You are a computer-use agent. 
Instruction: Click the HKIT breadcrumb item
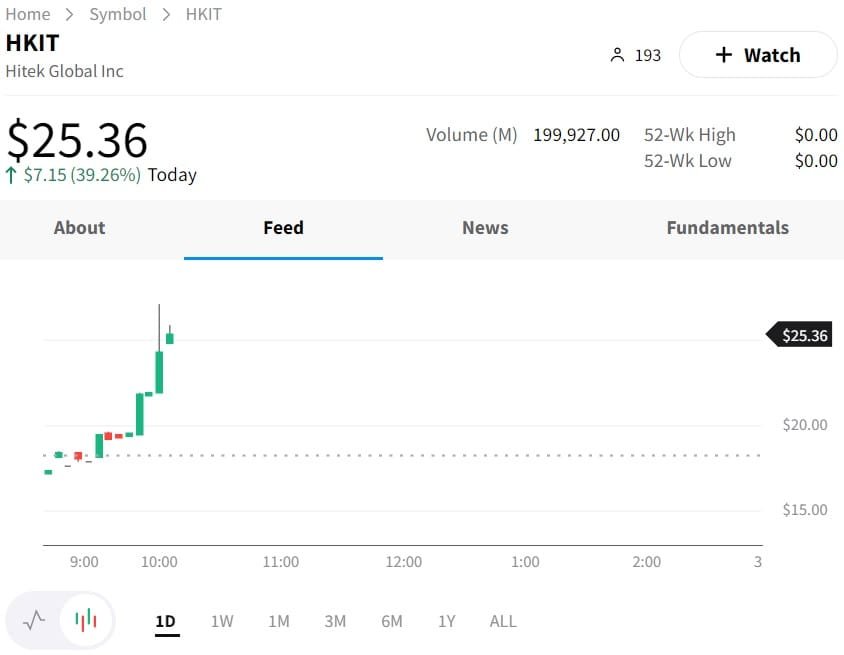click(x=204, y=14)
